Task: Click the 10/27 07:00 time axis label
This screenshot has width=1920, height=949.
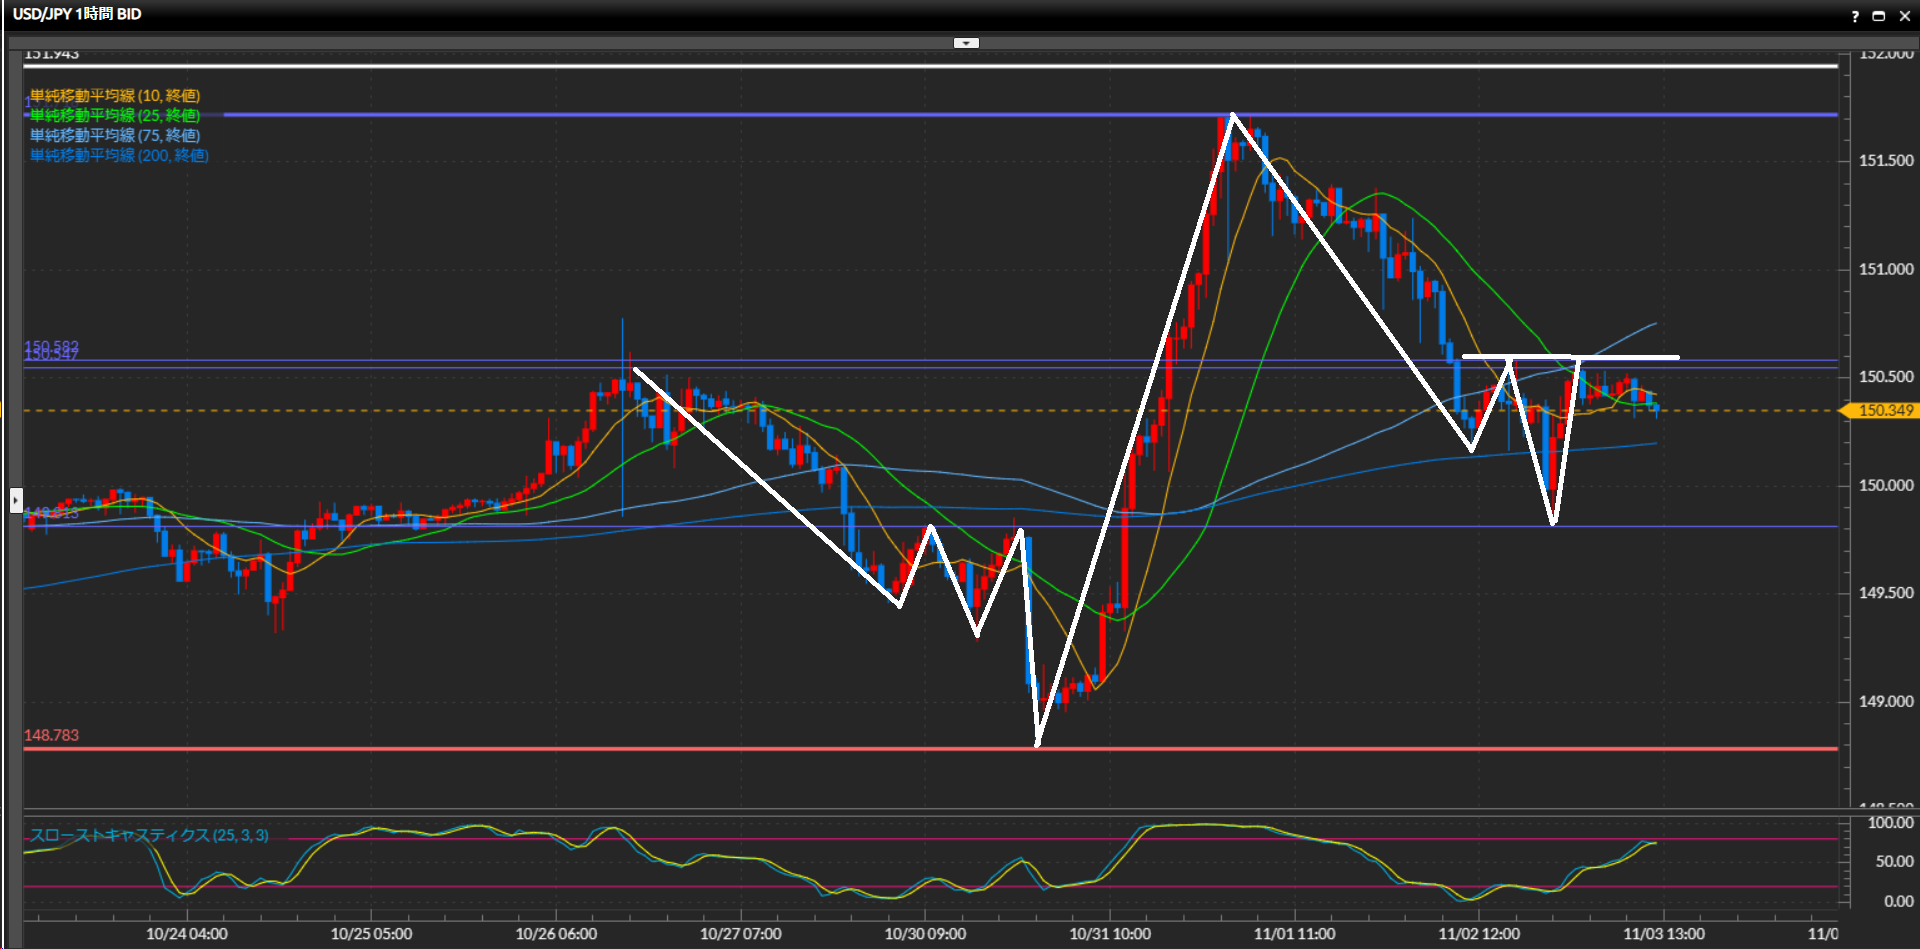Action: point(740,934)
